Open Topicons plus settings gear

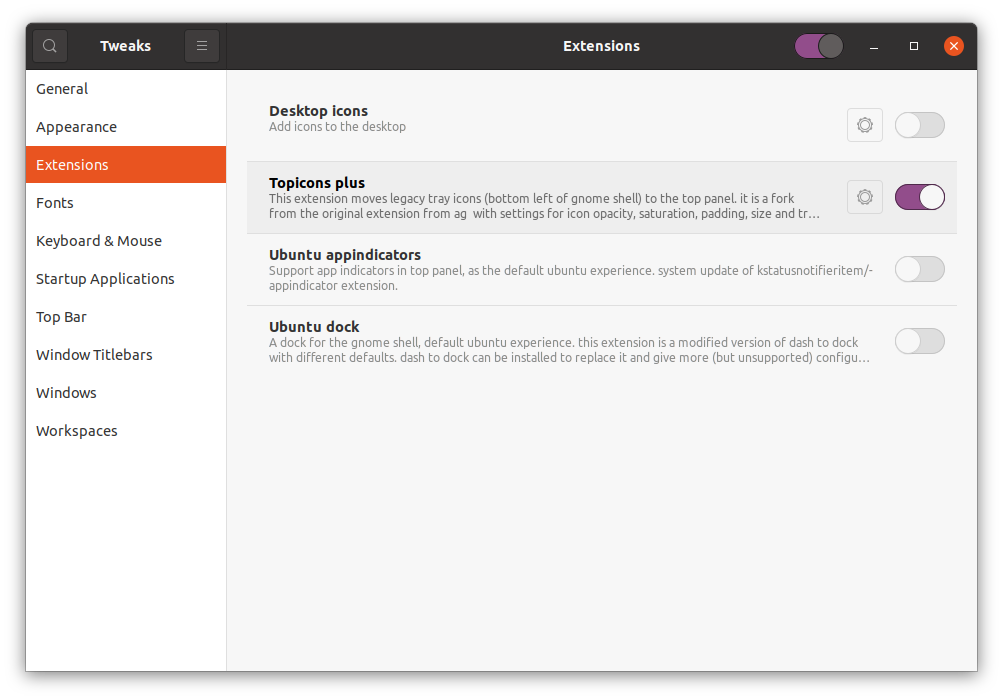[x=865, y=197]
